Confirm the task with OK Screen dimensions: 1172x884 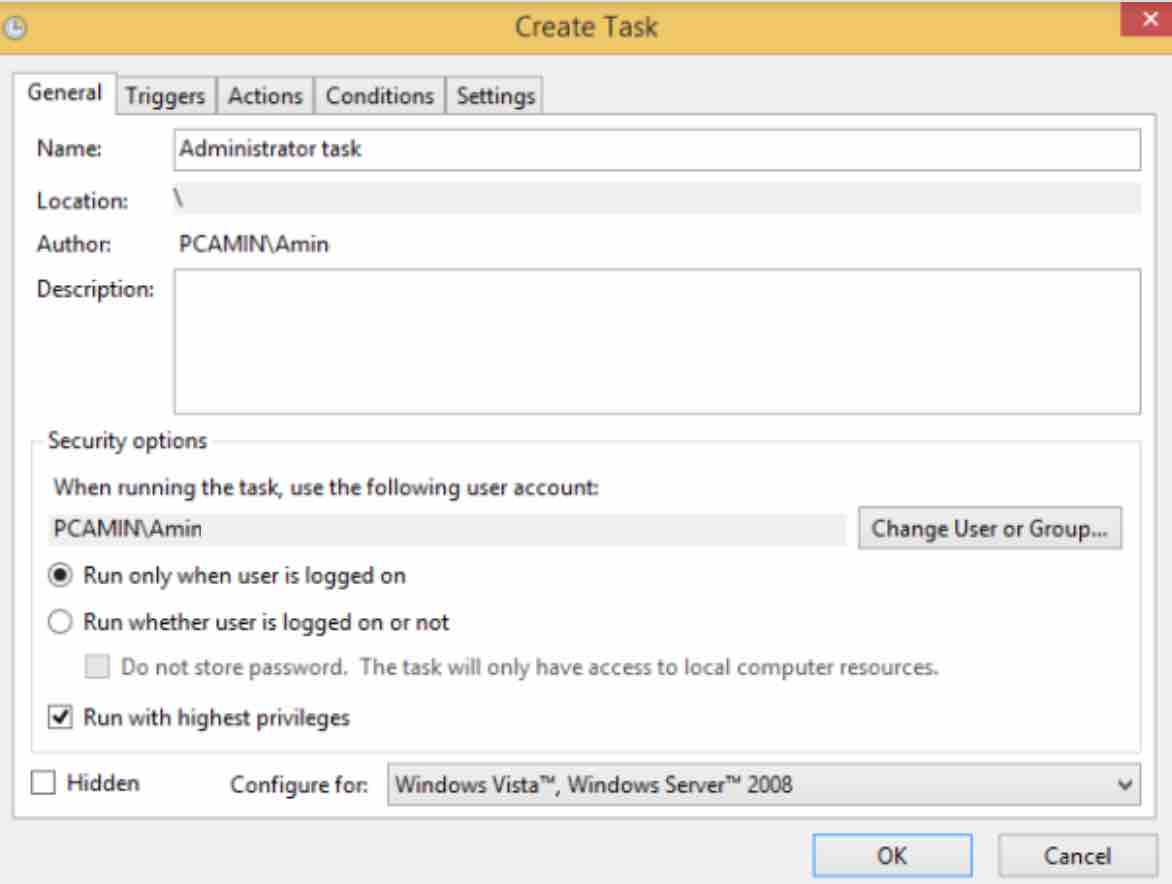tap(892, 856)
